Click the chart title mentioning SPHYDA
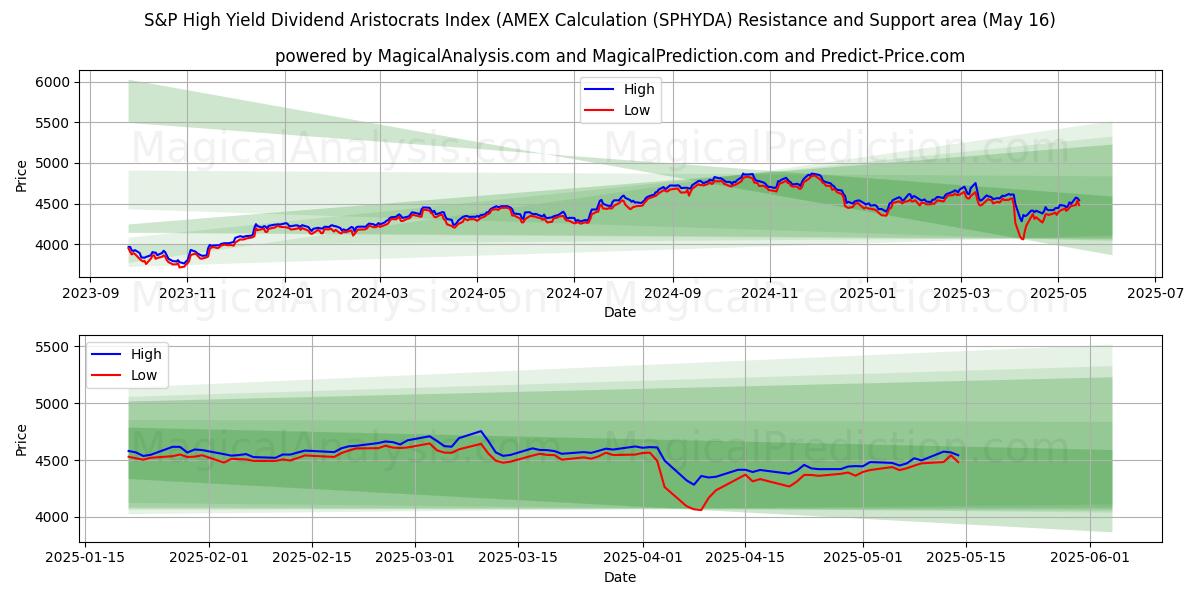Screen dimensions: 1200x600 tap(600, 20)
